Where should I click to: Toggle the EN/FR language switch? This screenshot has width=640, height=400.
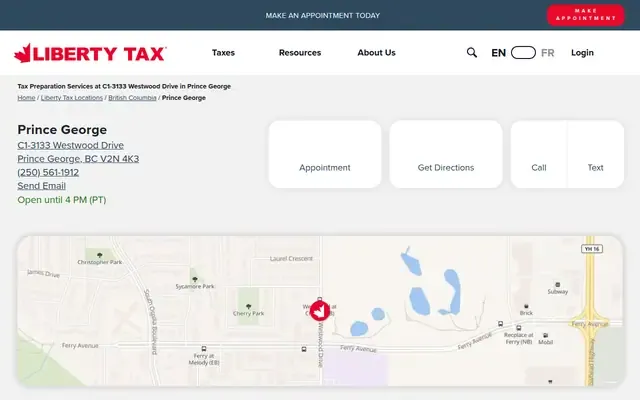523,53
